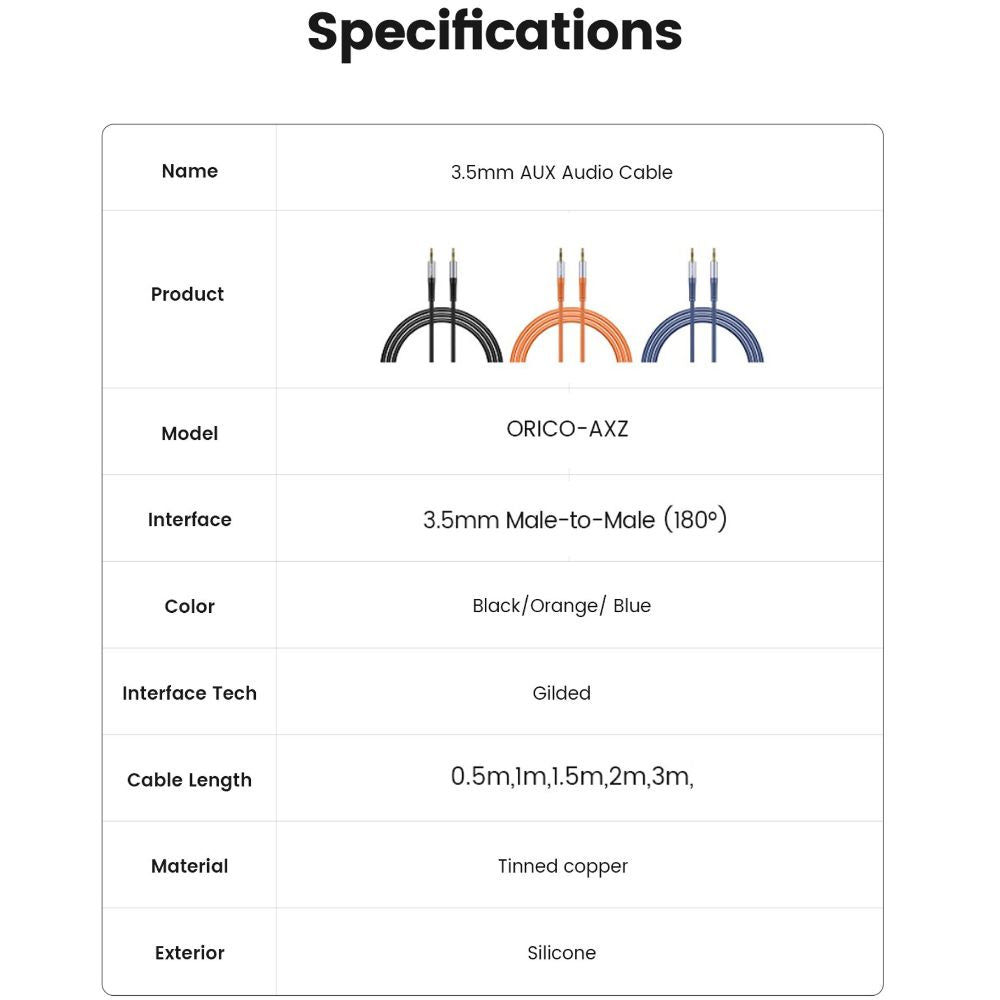Image resolution: width=1000 pixels, height=1000 pixels.
Task: Click the Product row label
Action: pyautogui.click(x=187, y=294)
